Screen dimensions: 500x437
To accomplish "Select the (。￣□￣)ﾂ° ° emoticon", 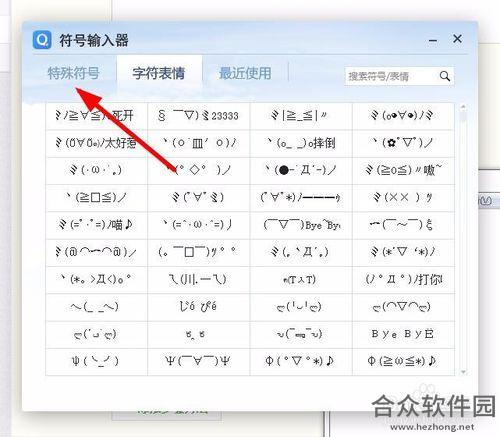I will 199,252.
